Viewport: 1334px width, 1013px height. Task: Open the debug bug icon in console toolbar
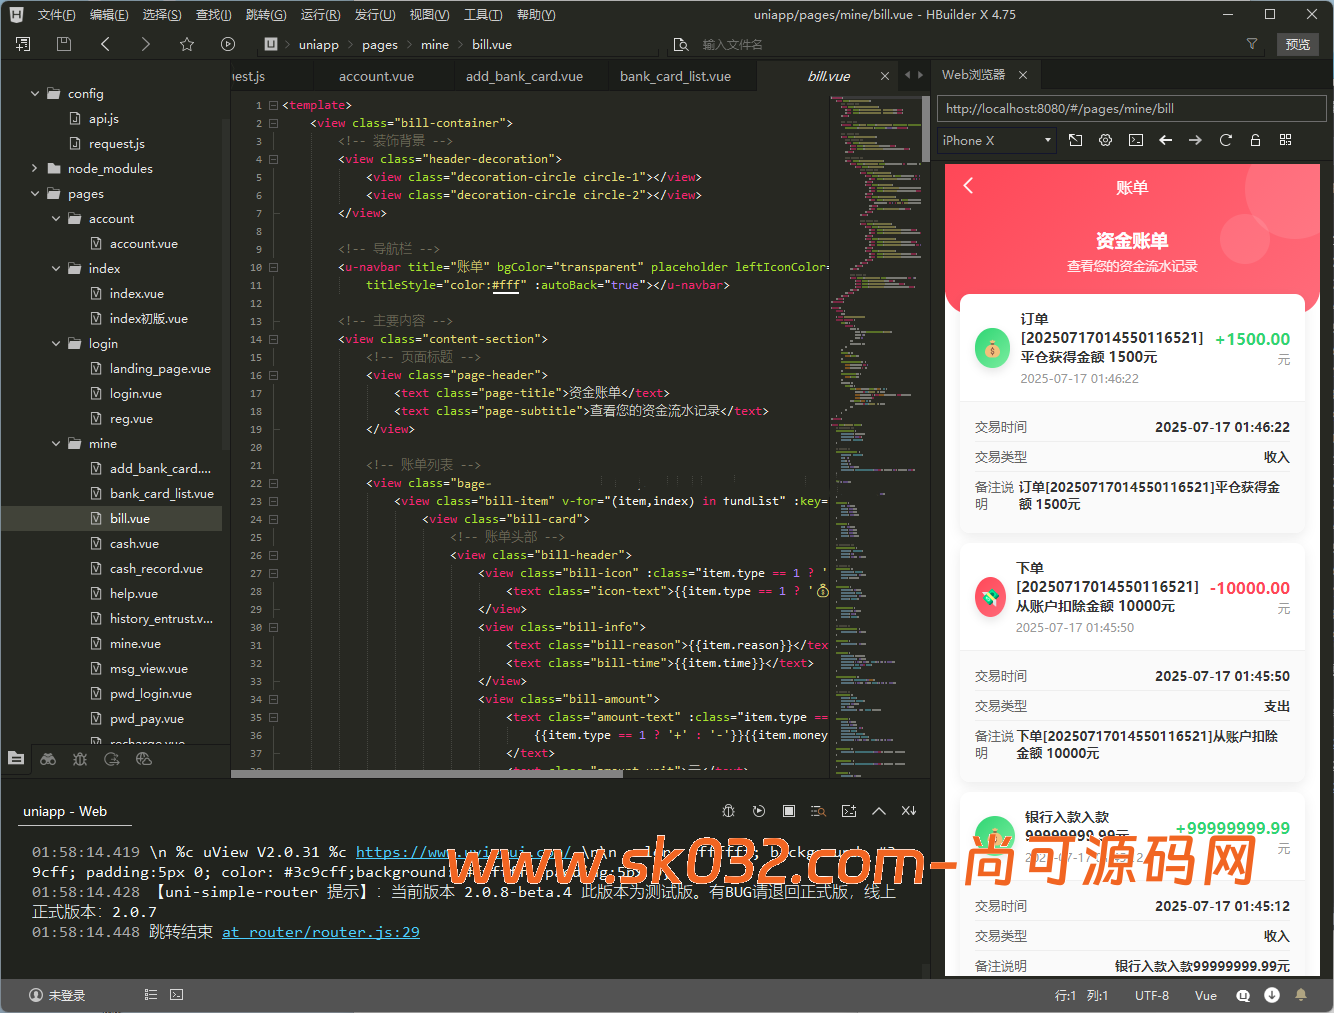[x=729, y=811]
